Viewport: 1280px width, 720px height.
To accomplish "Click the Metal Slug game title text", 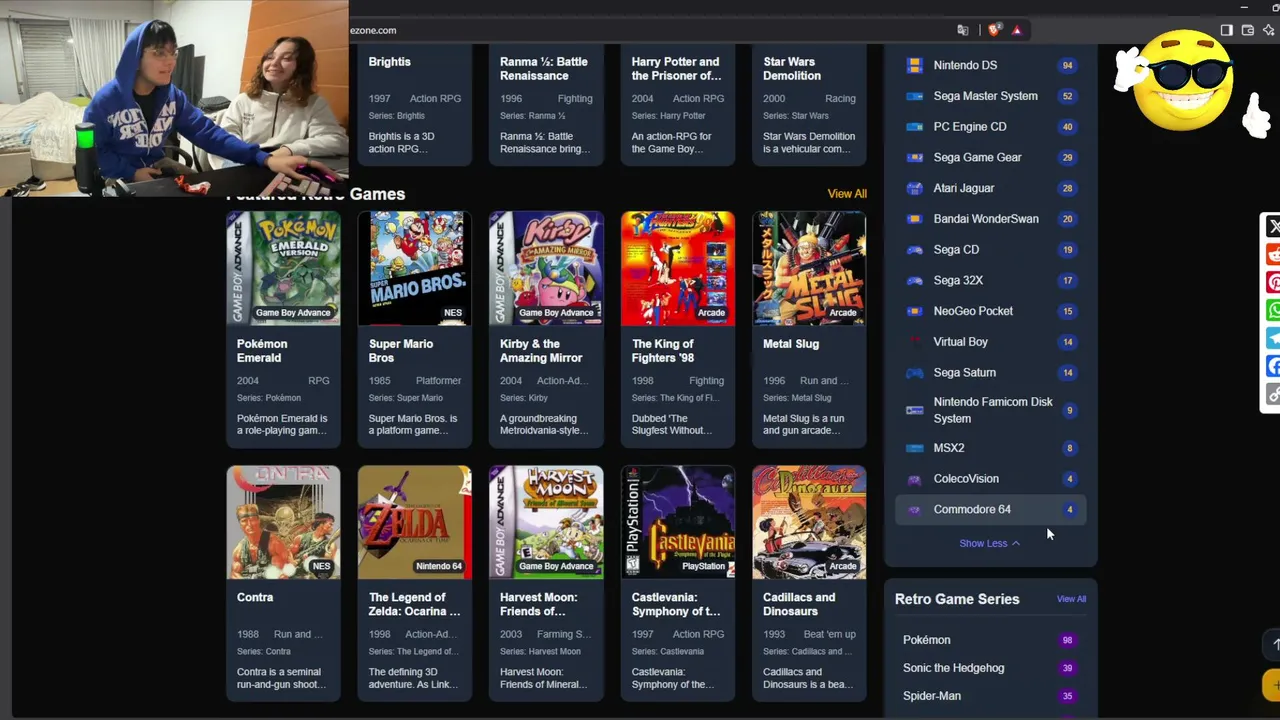I will pyautogui.click(x=791, y=344).
